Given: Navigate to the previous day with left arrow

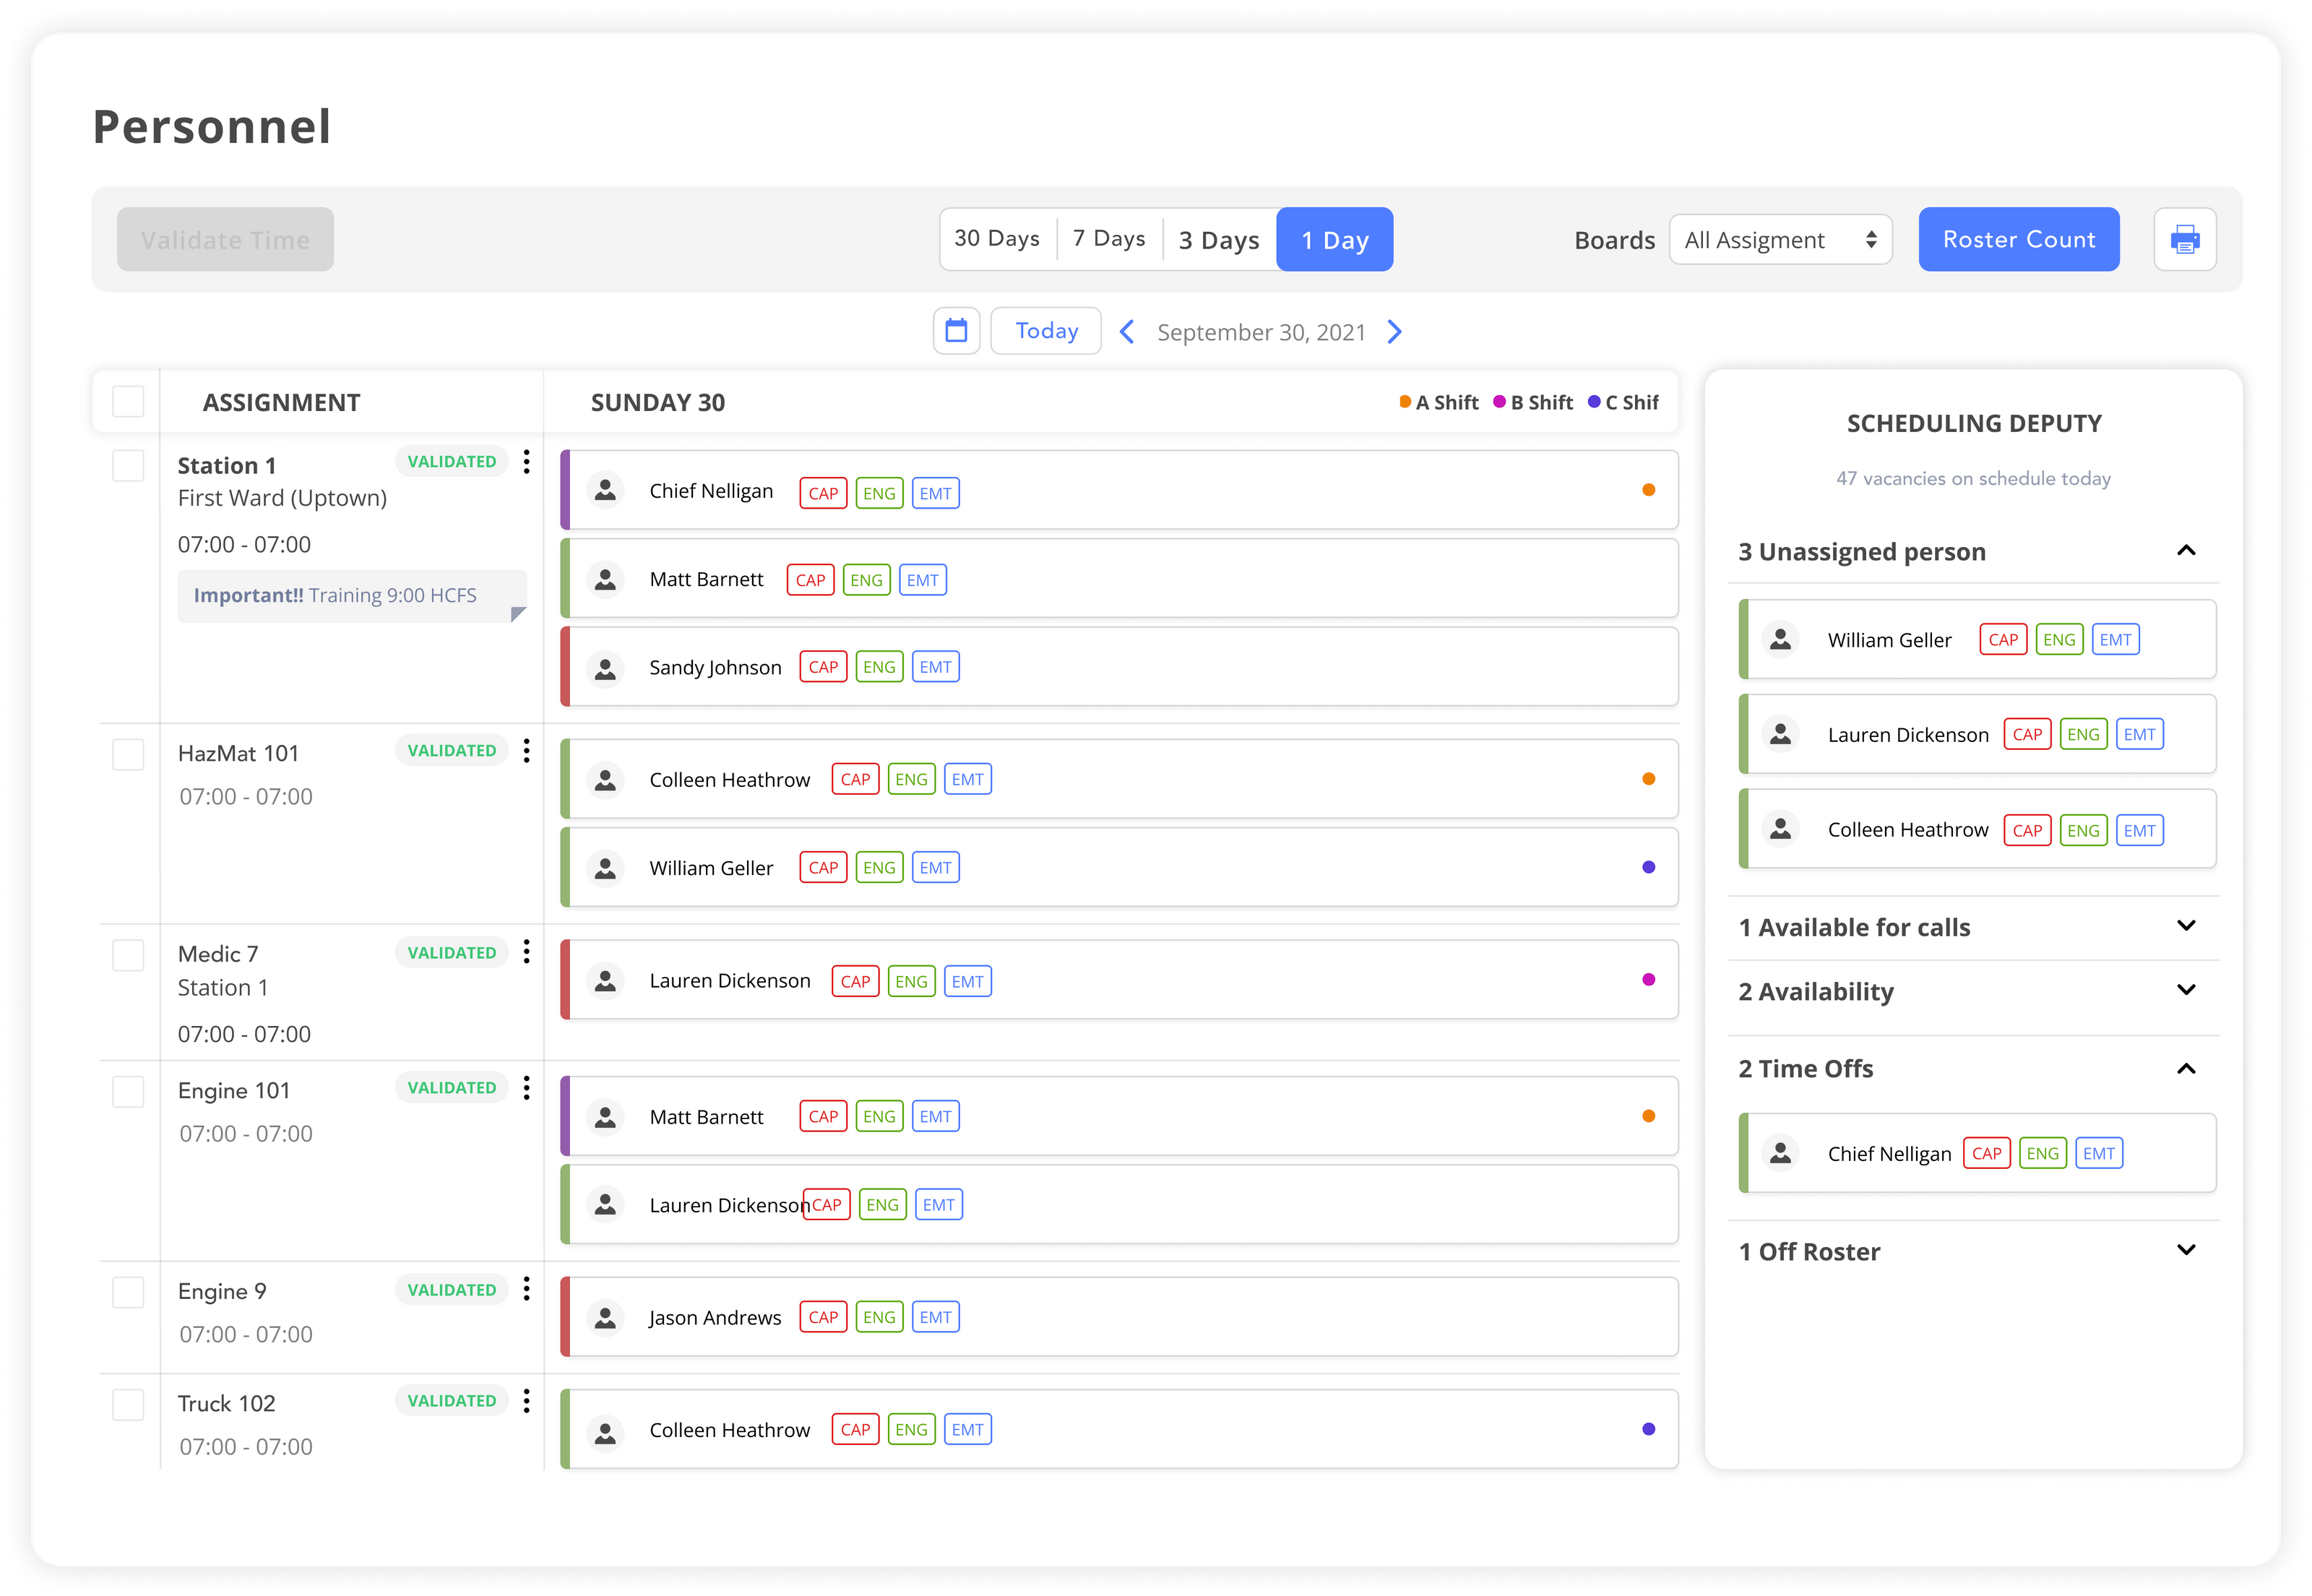Looking at the screenshot, I should tap(1127, 331).
